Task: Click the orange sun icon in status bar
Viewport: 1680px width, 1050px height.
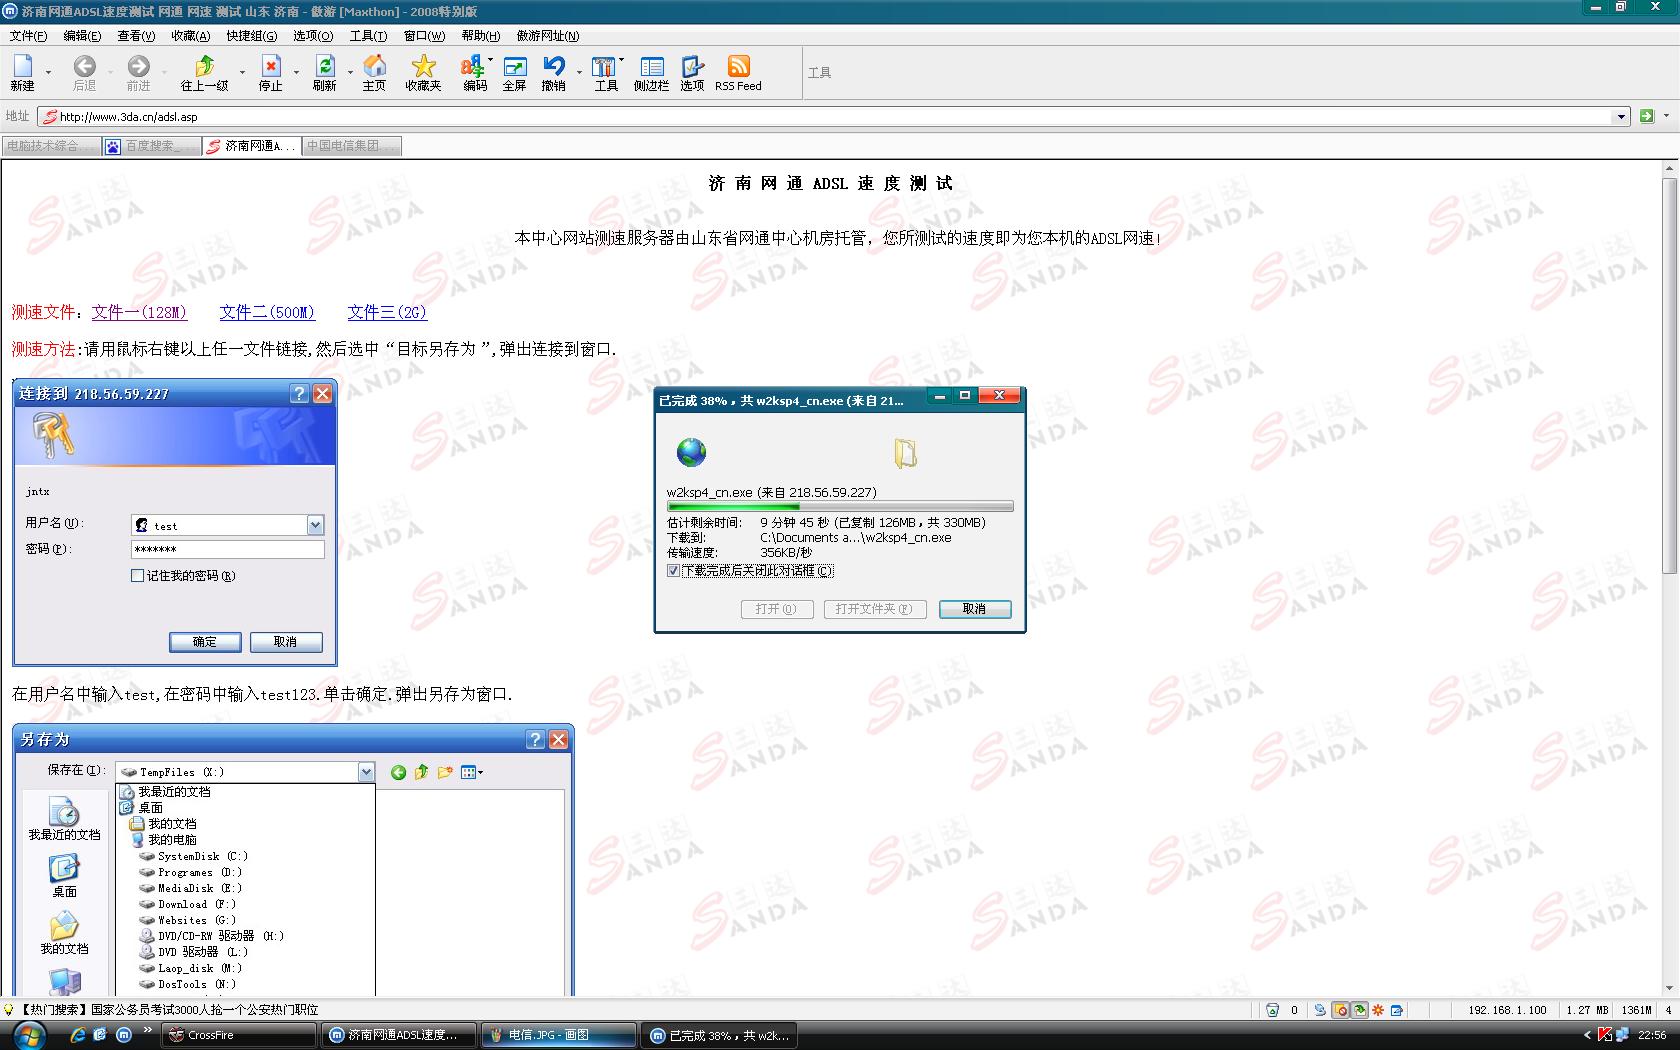Action: point(1378,1010)
